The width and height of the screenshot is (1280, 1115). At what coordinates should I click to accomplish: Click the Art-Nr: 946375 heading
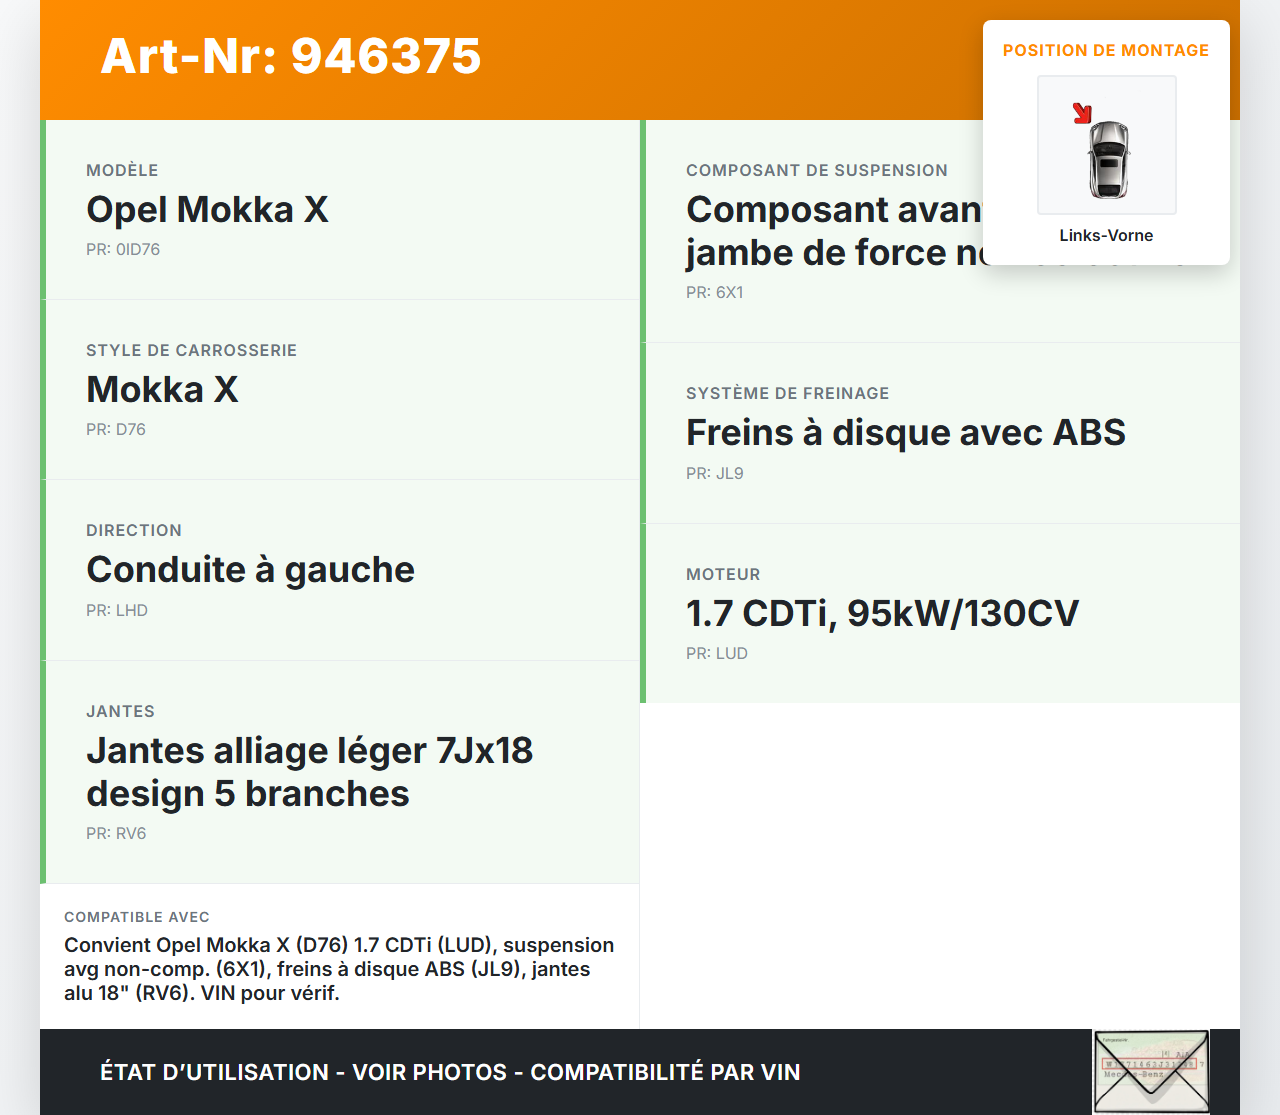pyautogui.click(x=290, y=57)
